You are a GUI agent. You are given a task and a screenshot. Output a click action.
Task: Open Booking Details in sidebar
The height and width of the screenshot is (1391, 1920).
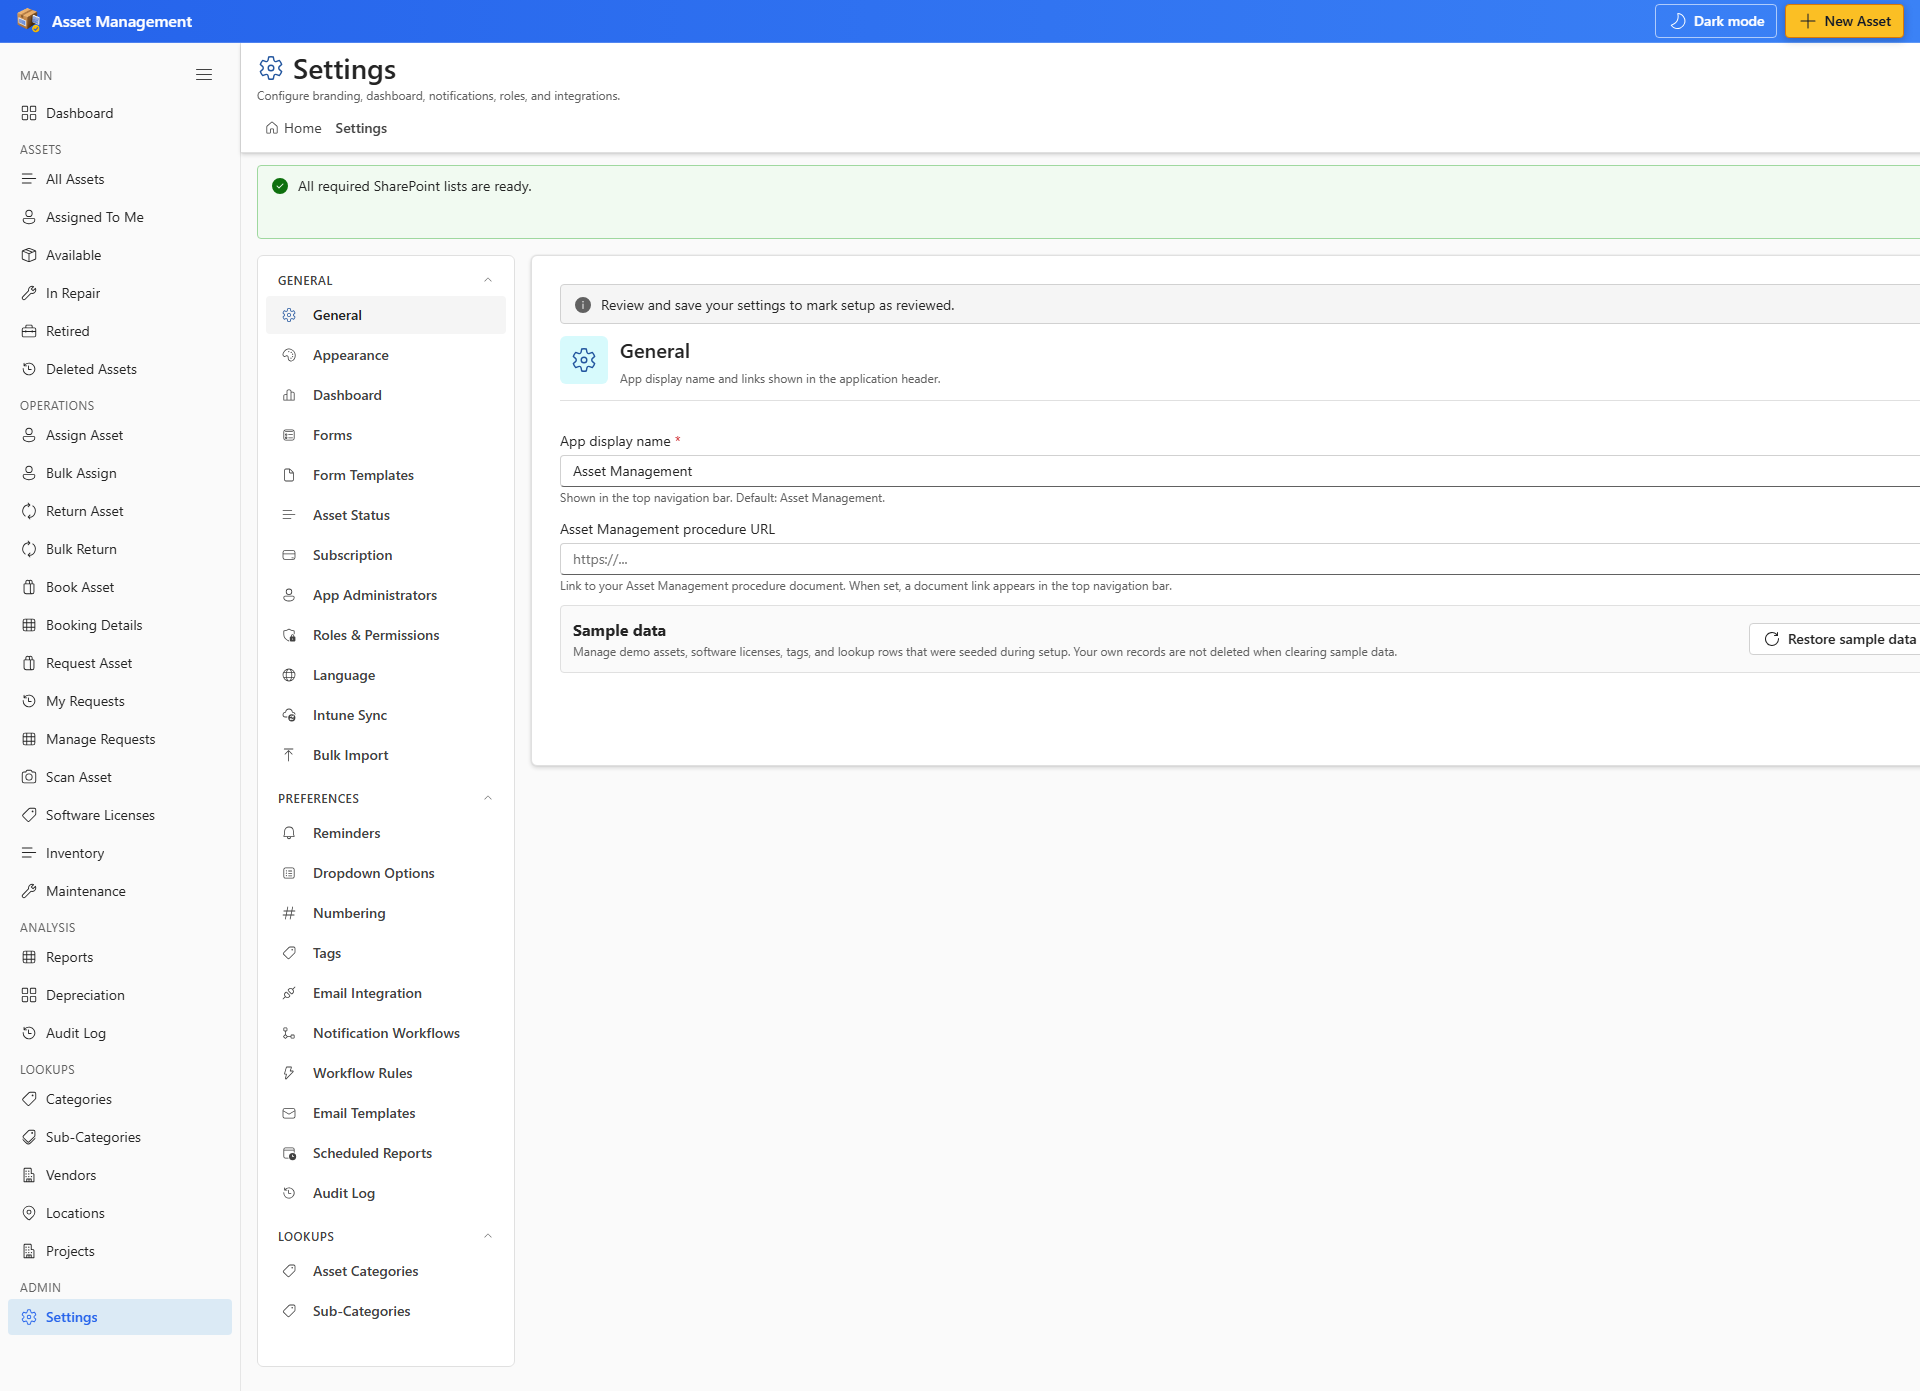(x=120, y=625)
